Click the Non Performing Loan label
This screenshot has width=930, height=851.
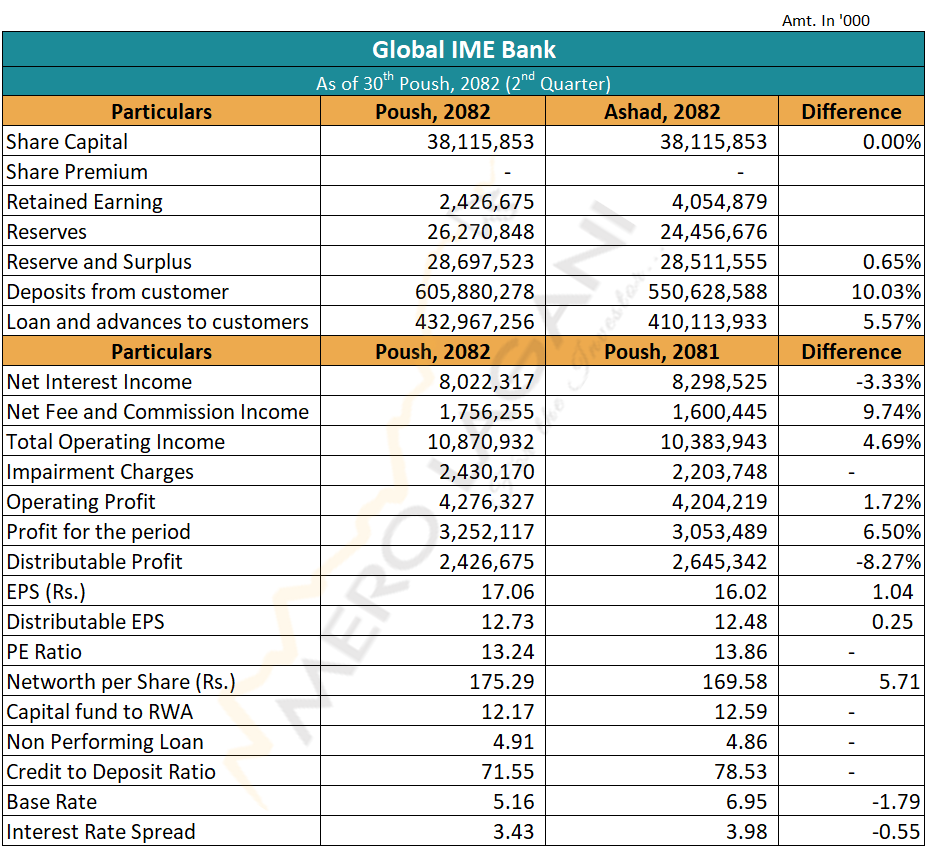coord(105,742)
